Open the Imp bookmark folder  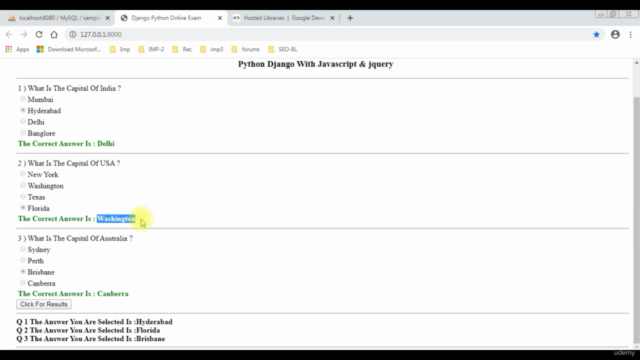tap(120, 49)
